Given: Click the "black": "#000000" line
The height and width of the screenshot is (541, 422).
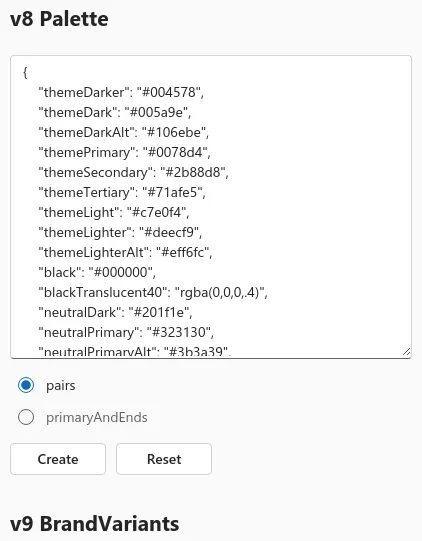Looking at the screenshot, I should click(x=97, y=272).
